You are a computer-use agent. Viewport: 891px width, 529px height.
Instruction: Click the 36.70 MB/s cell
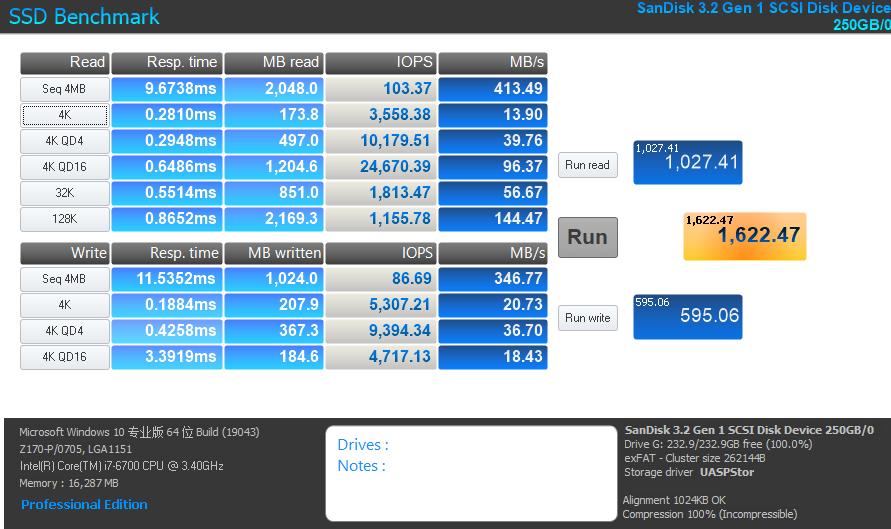tap(493, 331)
